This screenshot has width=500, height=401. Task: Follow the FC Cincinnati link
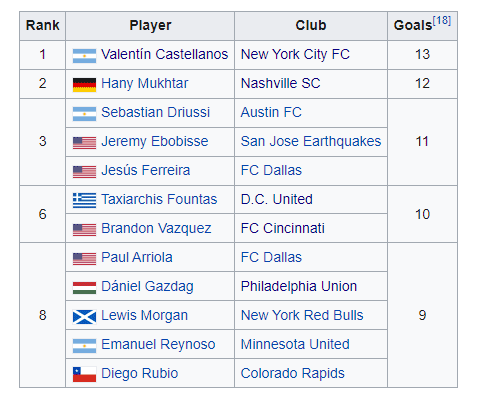(283, 228)
